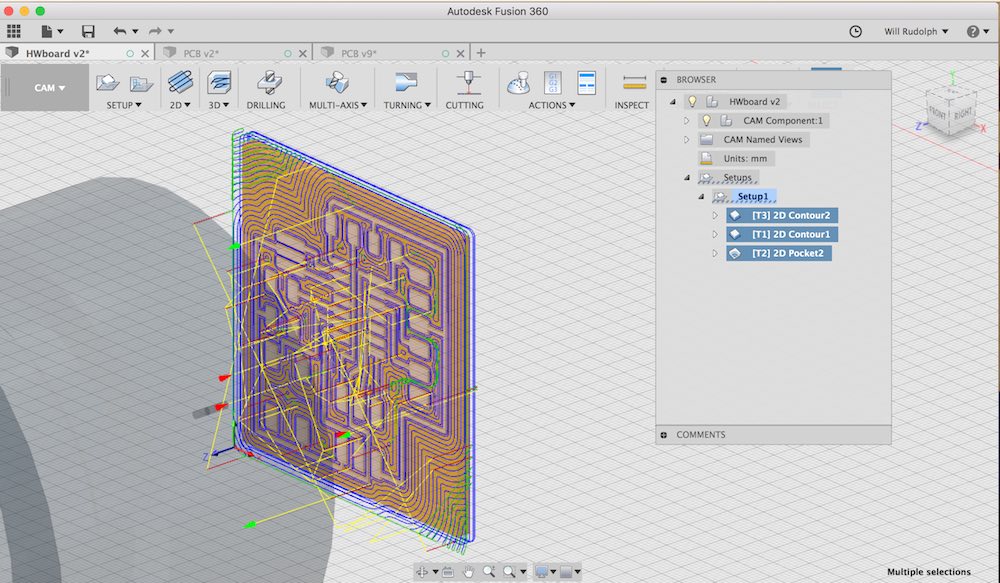
Task: Save the design with floppy icon
Action: coord(88,31)
